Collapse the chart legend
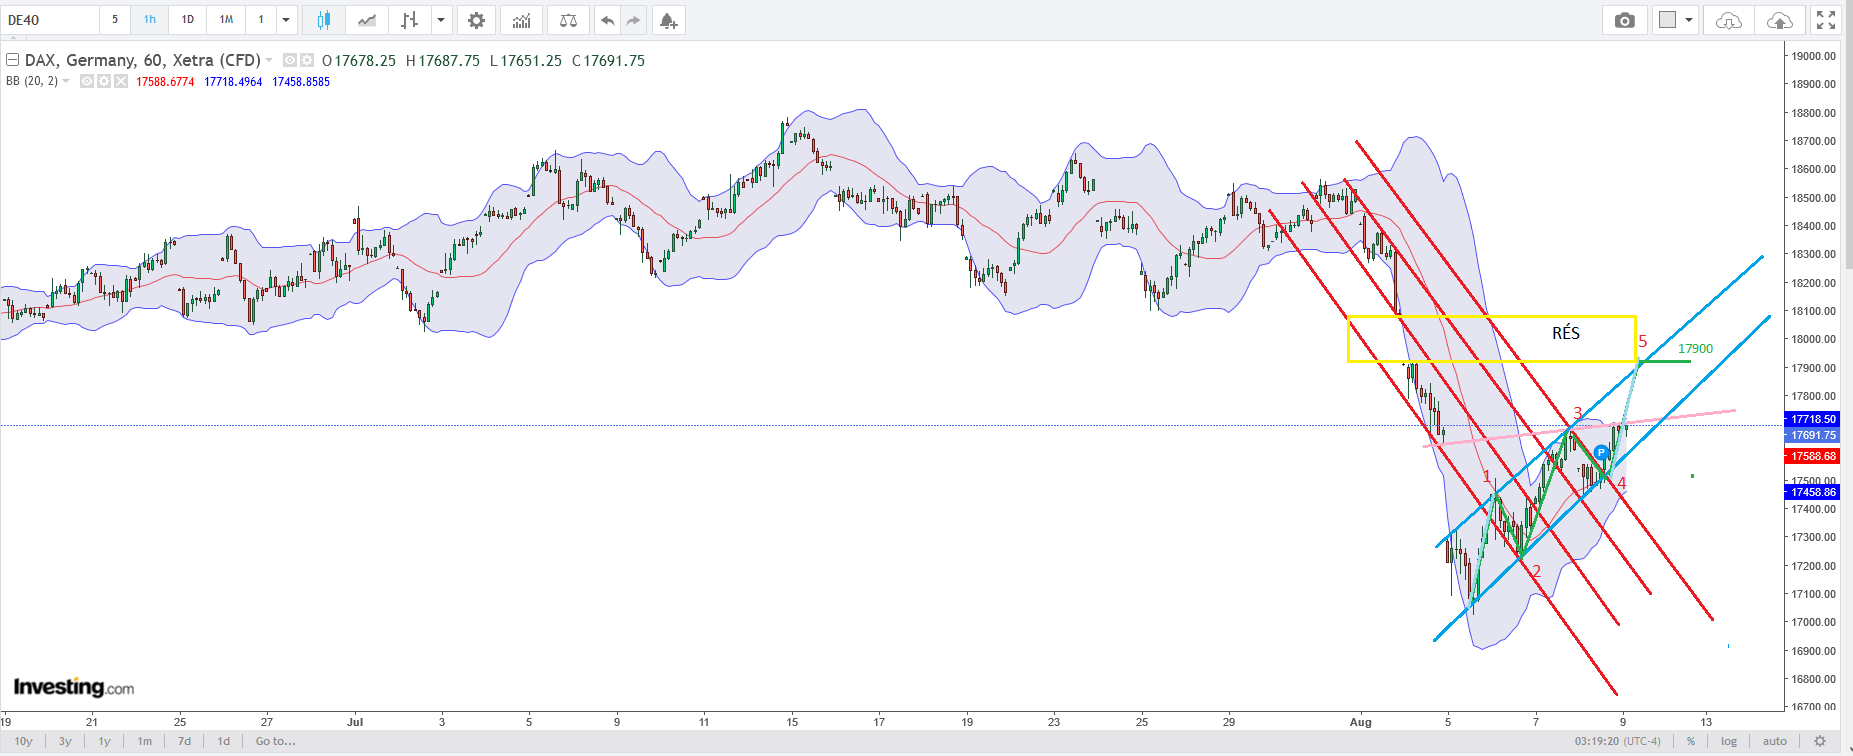Viewport: 1853px width, 756px height. 13,60
